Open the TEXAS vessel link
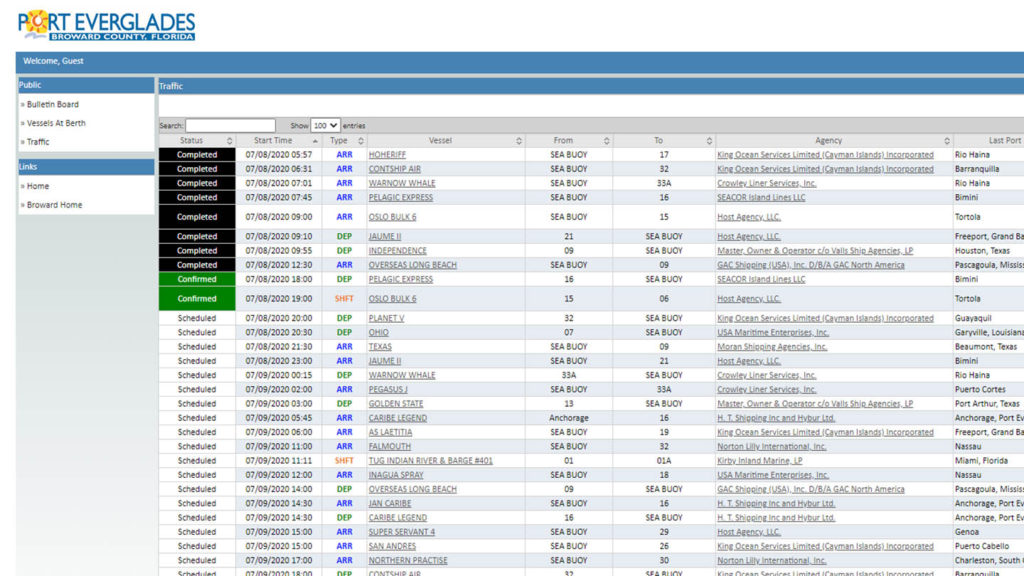This screenshot has height=576, width=1024. (380, 347)
